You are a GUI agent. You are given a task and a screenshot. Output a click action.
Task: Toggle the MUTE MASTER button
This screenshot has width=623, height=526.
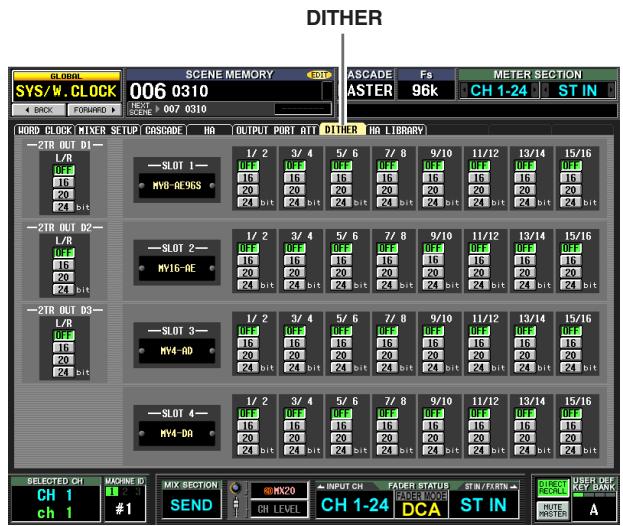click(552, 510)
